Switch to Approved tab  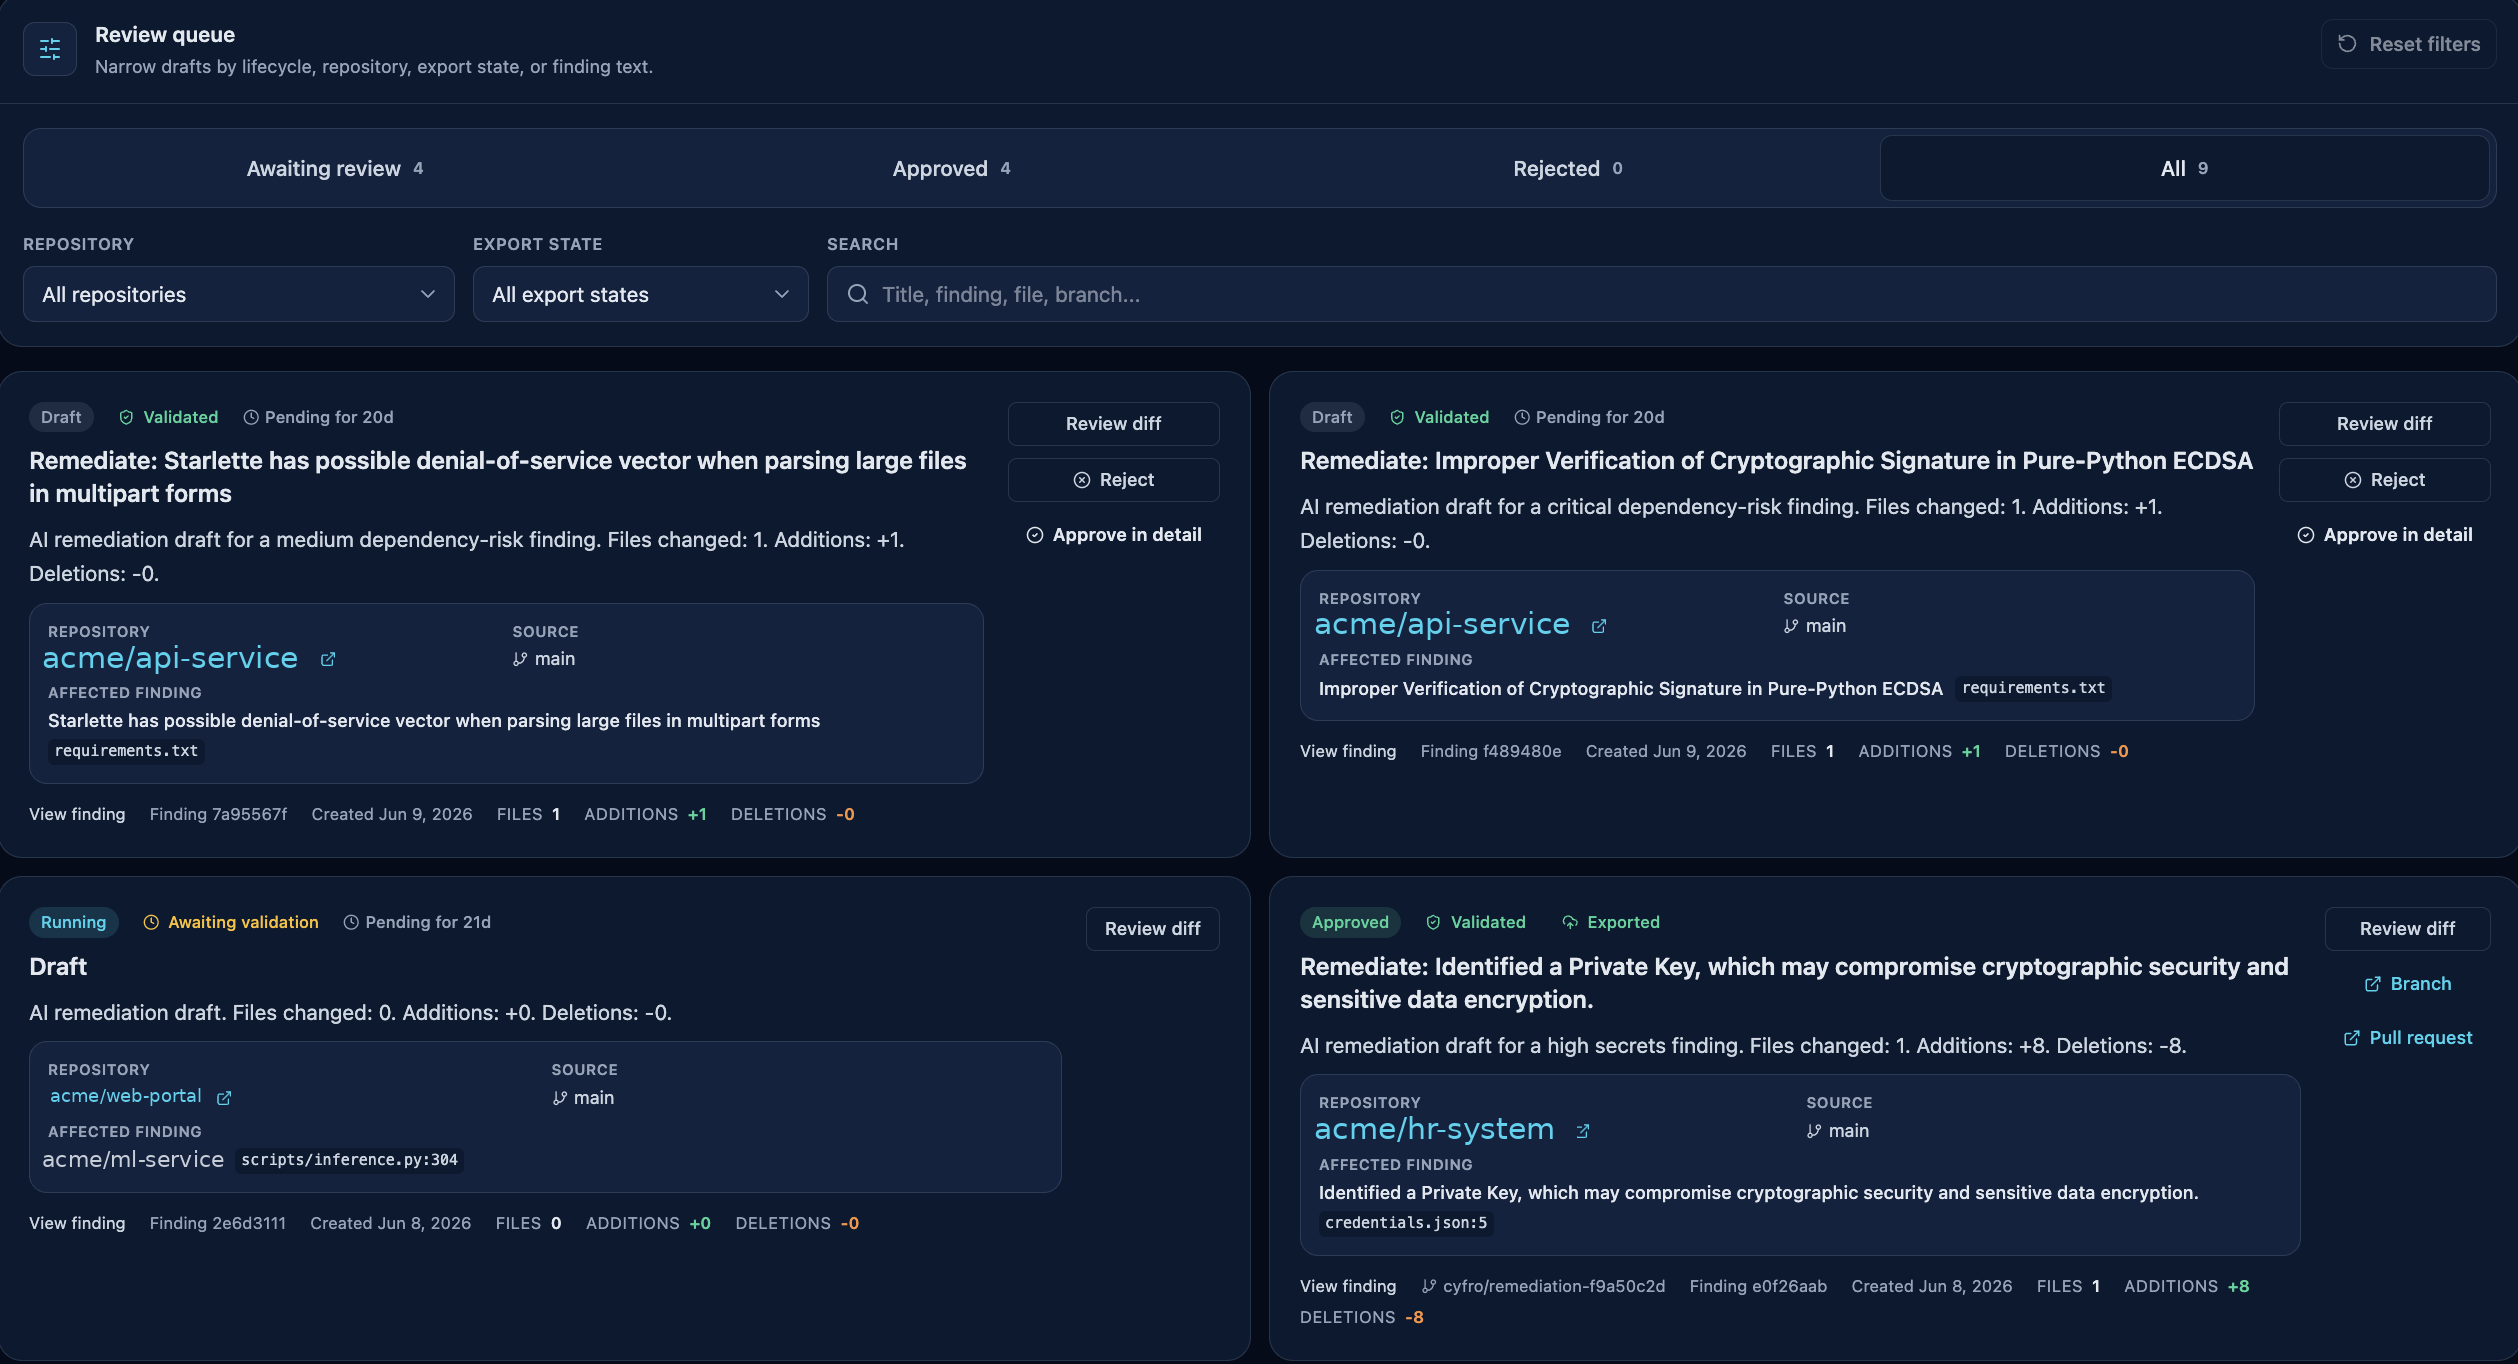point(951,168)
